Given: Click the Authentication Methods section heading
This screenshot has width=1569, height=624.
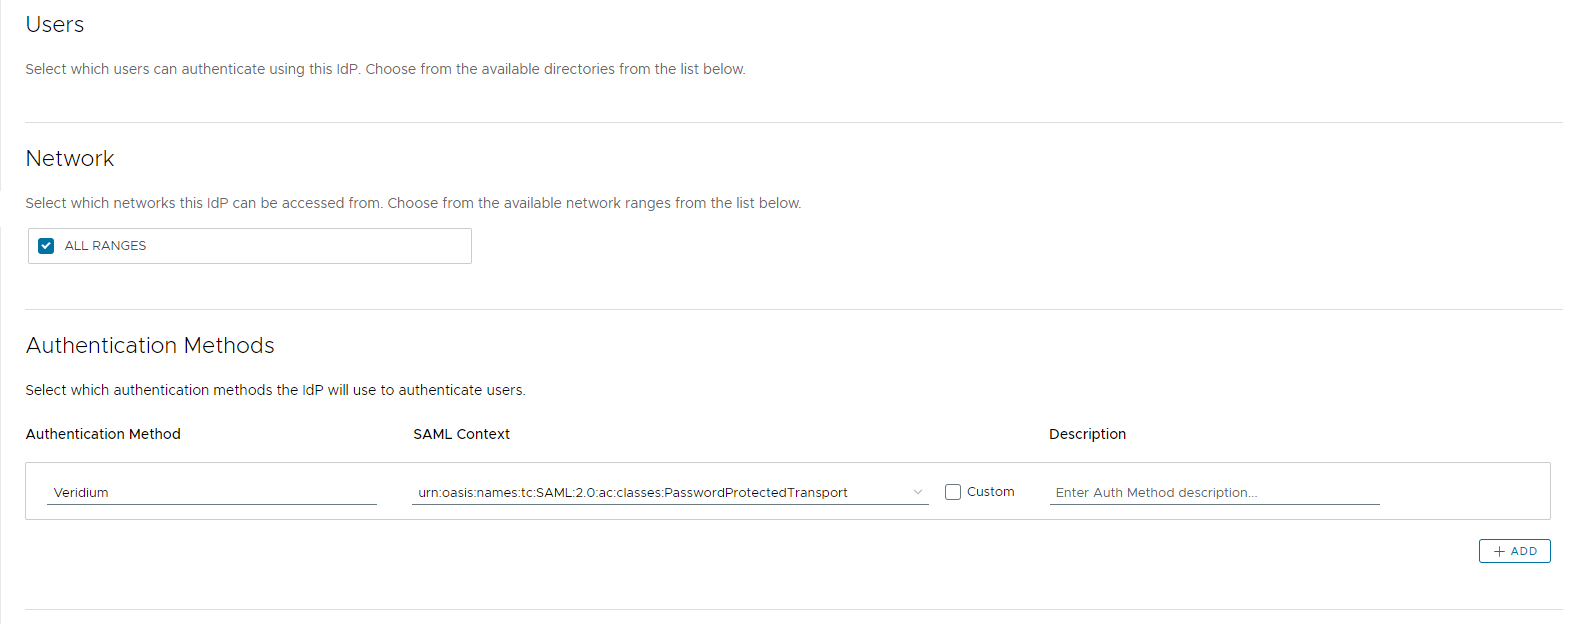Looking at the screenshot, I should click(x=150, y=346).
